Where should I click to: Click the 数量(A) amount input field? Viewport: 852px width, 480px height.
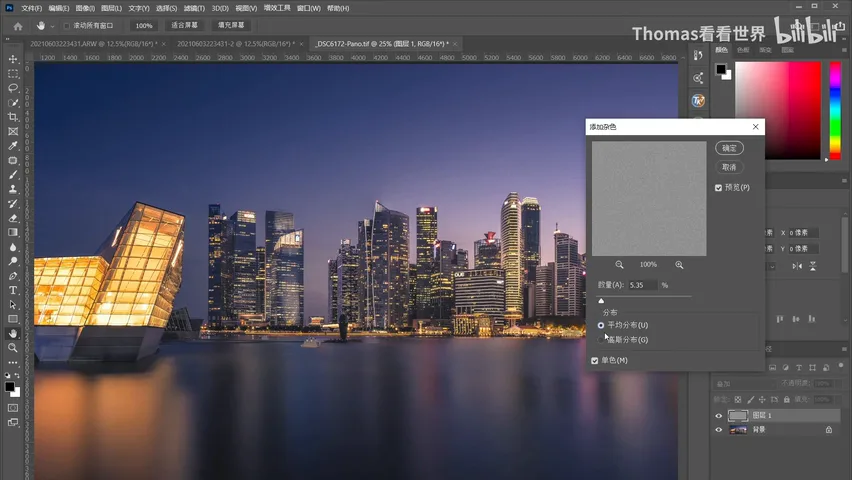(643, 285)
